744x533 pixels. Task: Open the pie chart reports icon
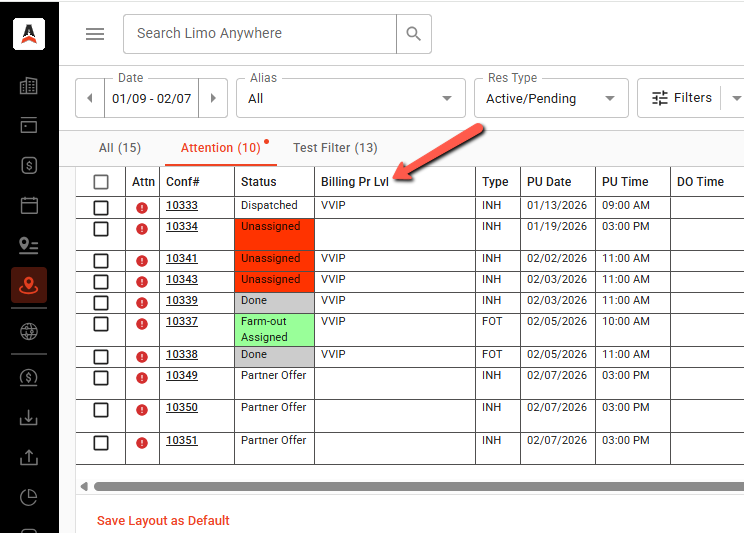pos(29,497)
